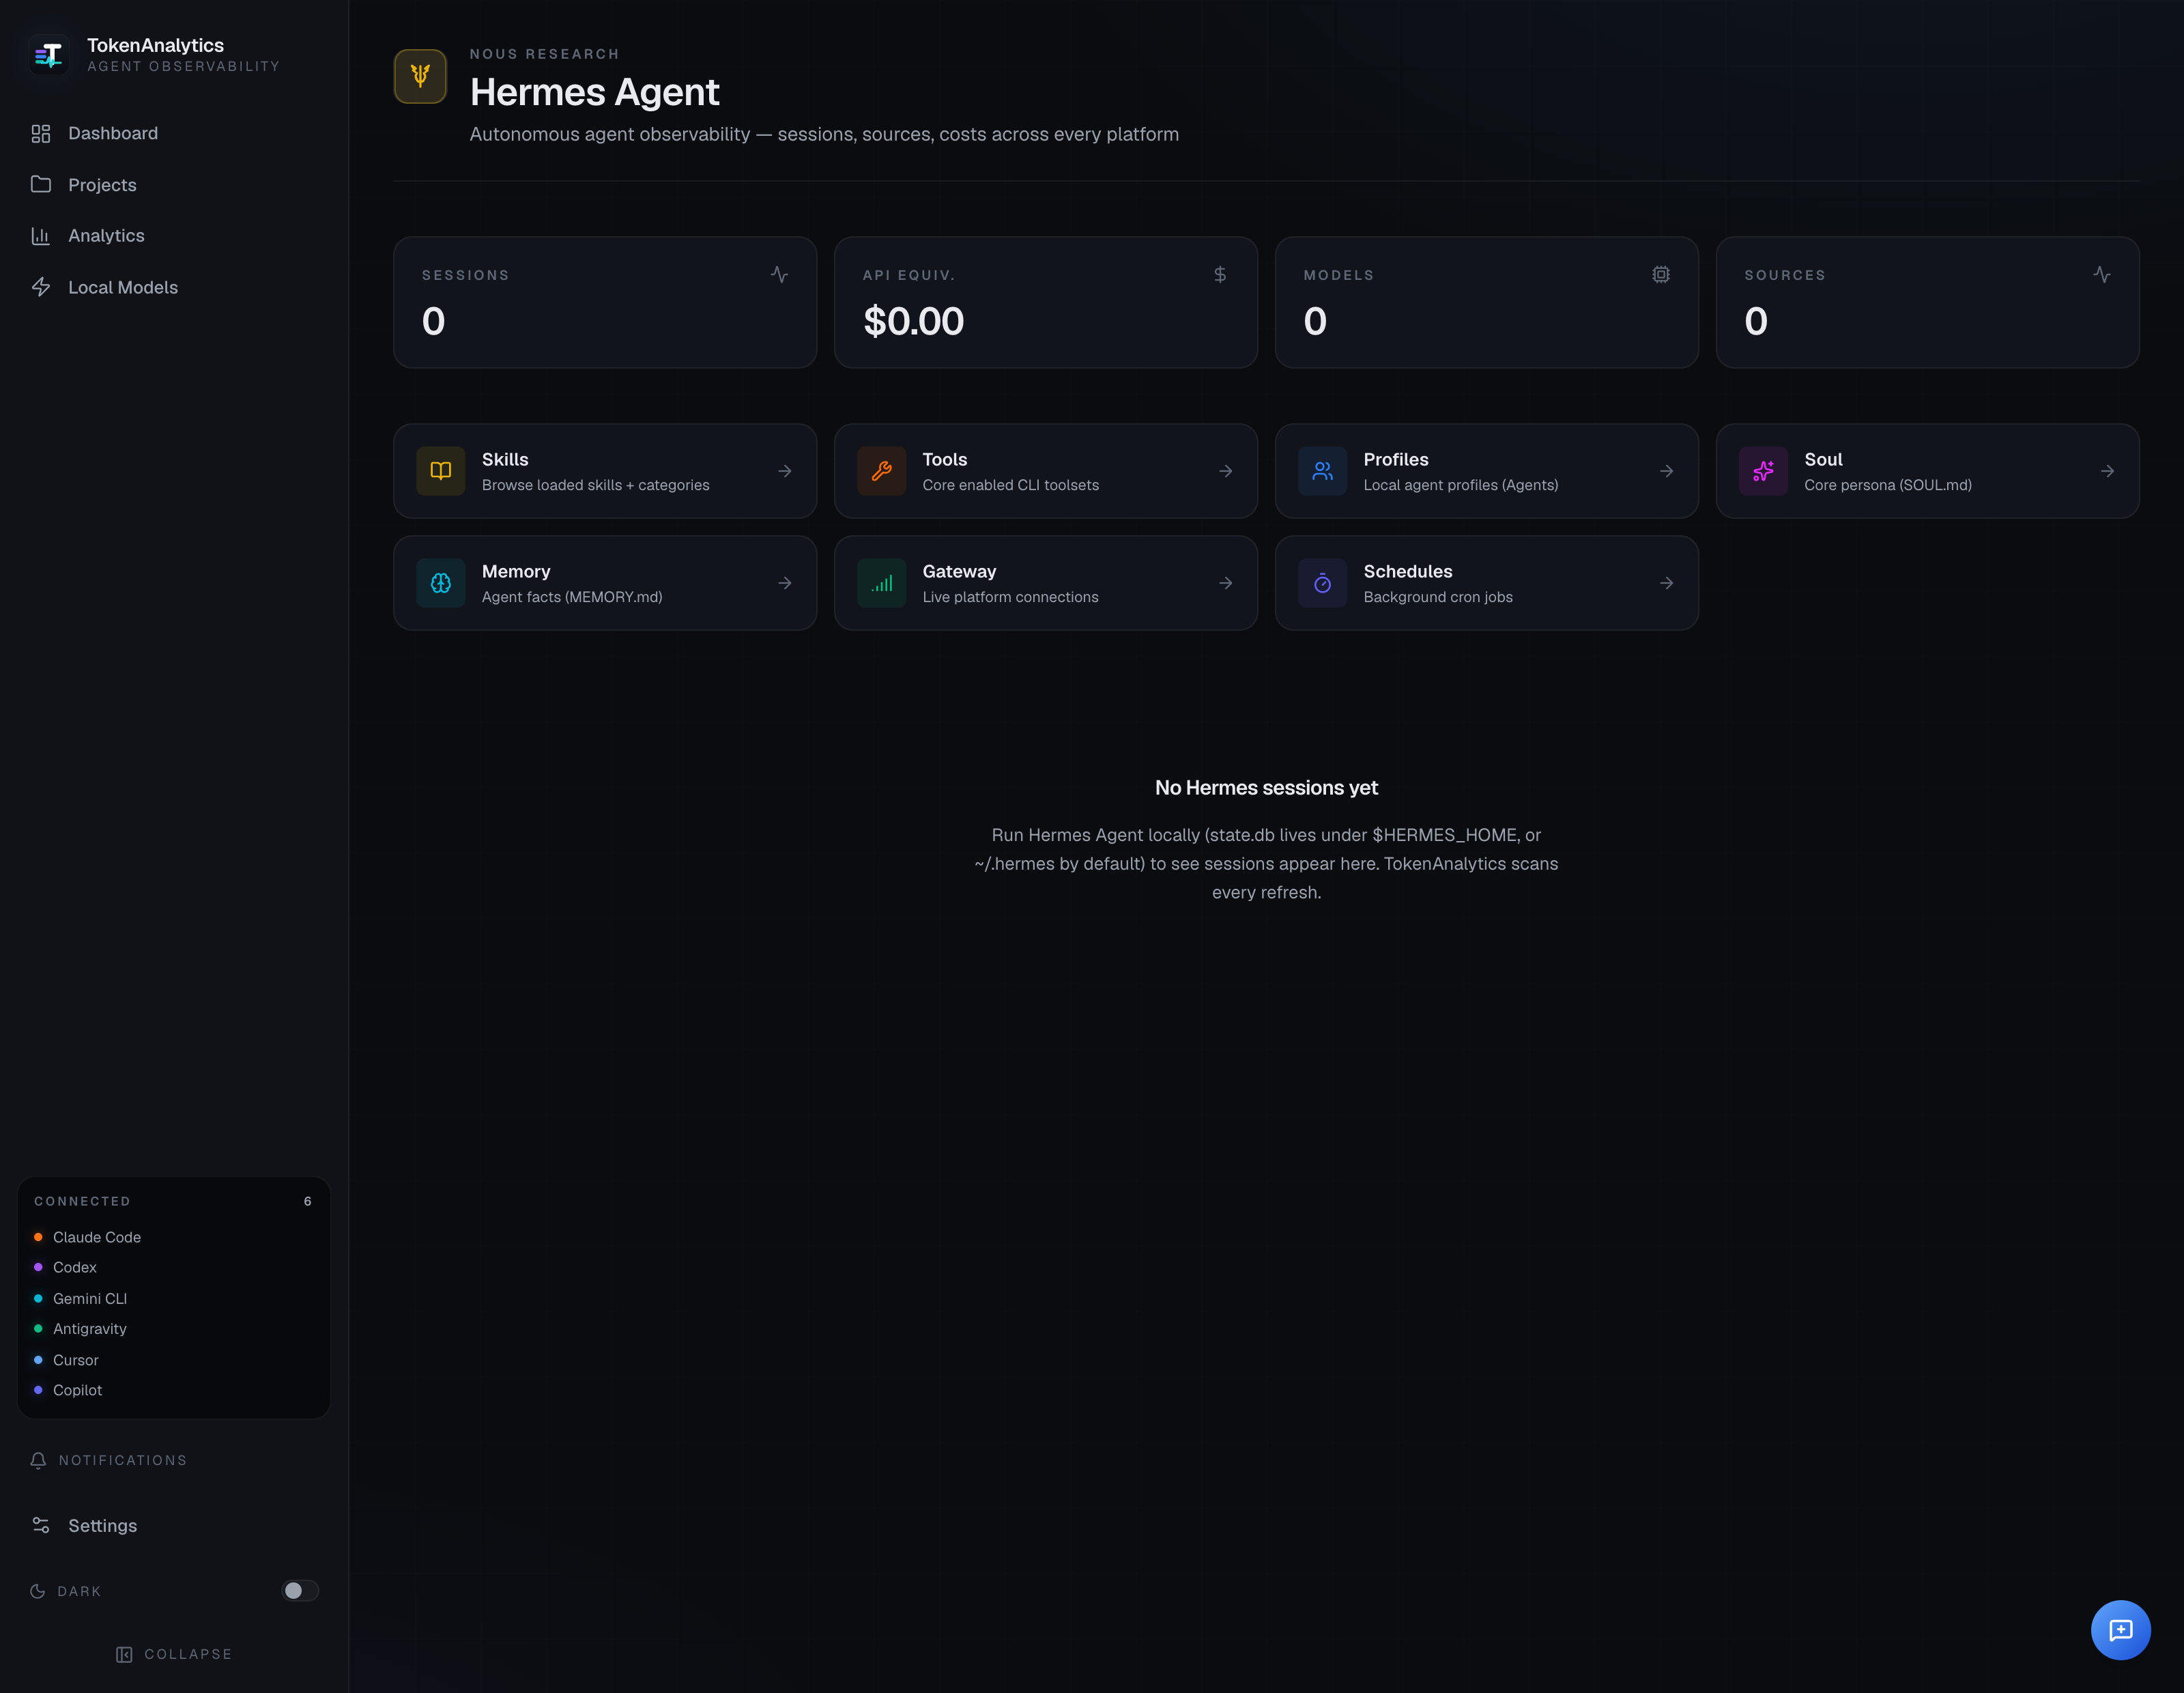
Task: Open the Soul card title
Action: click(x=1823, y=459)
